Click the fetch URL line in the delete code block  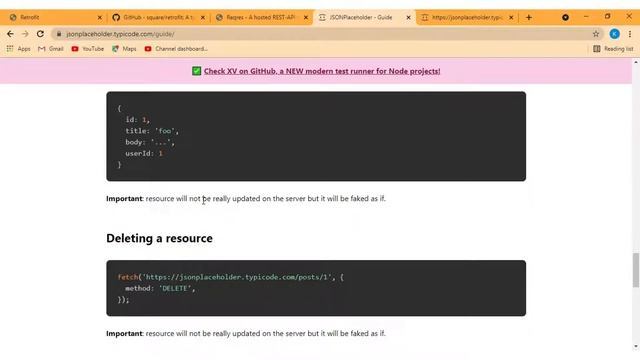pyautogui.click(x=230, y=277)
